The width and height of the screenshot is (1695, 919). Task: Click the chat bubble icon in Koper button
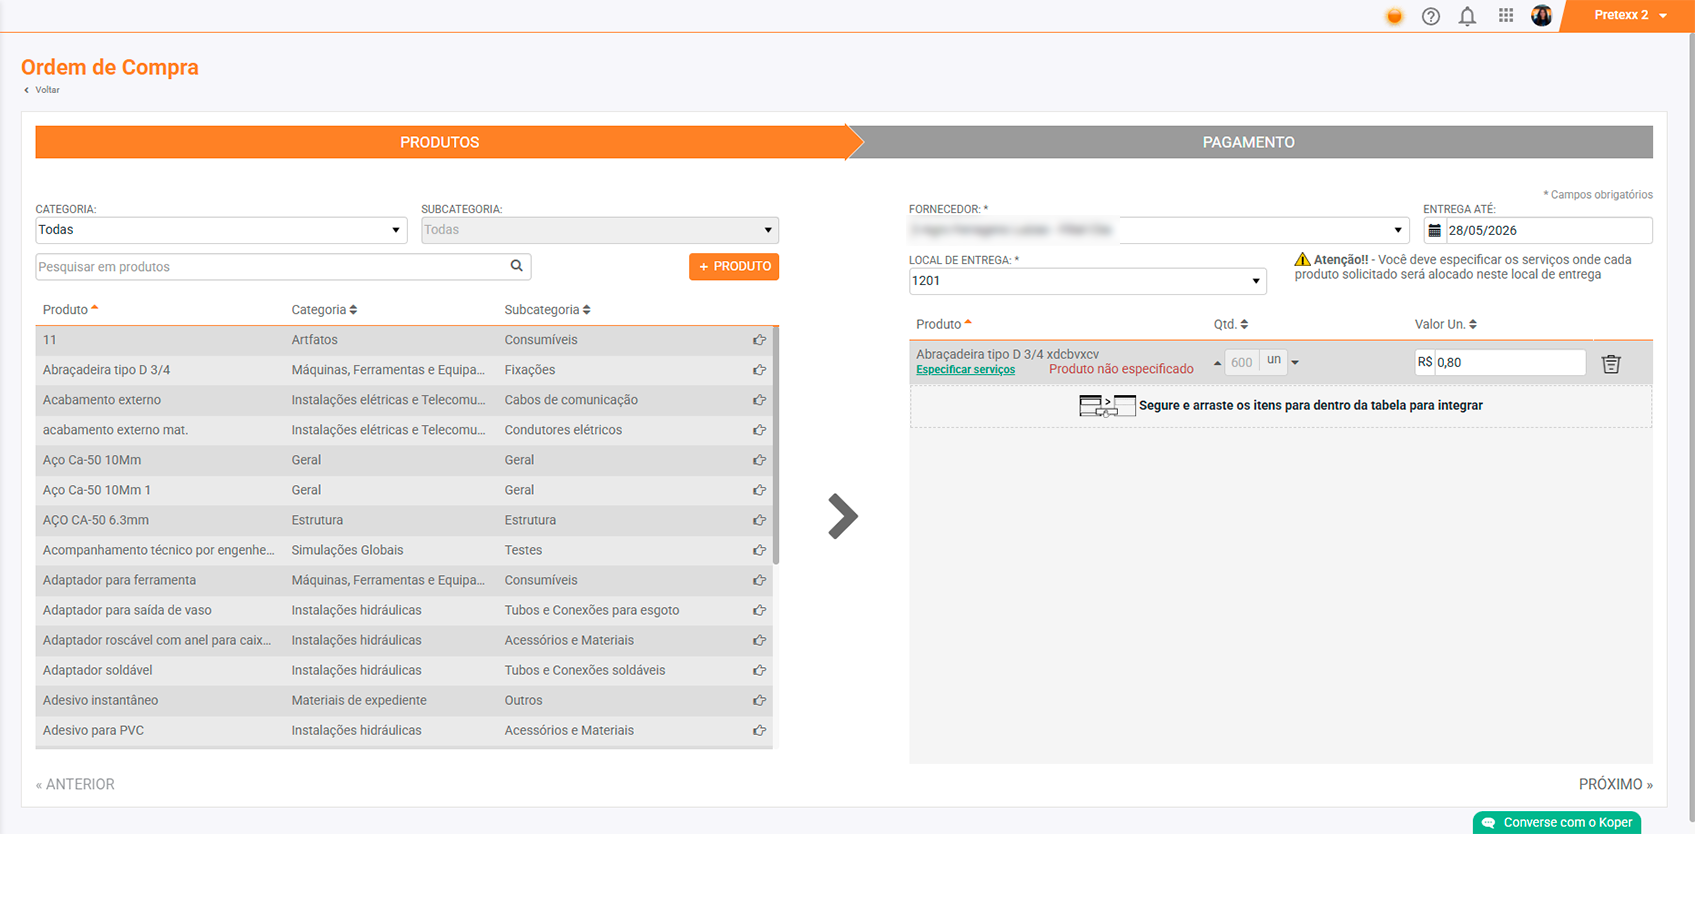pyautogui.click(x=1488, y=822)
